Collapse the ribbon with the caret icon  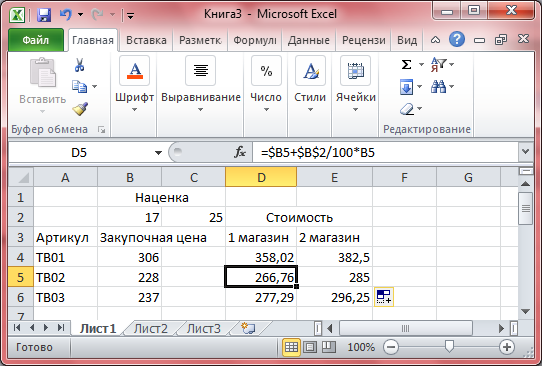436,40
